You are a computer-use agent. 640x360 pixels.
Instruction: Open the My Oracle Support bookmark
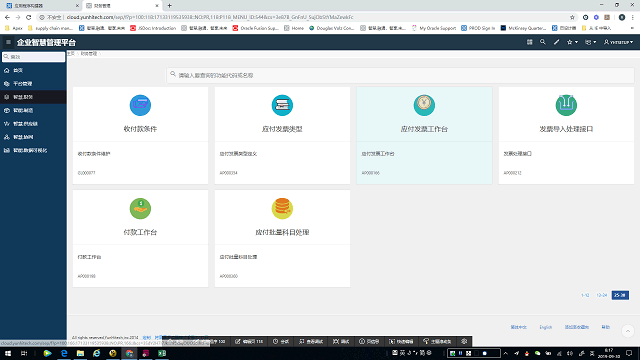[x=434, y=28]
